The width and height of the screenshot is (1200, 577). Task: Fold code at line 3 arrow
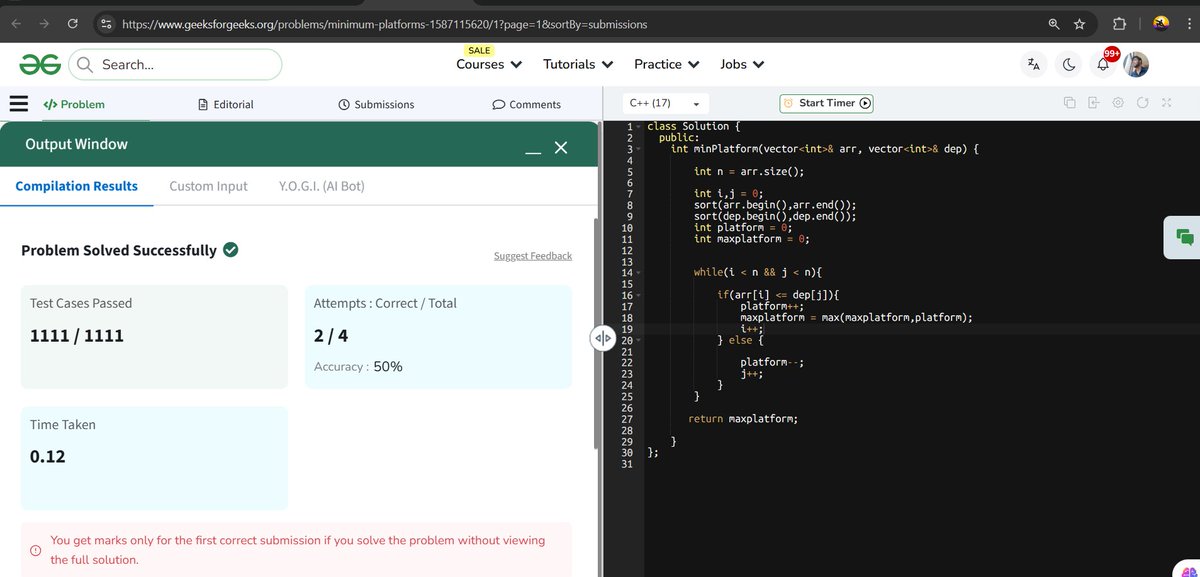638,149
